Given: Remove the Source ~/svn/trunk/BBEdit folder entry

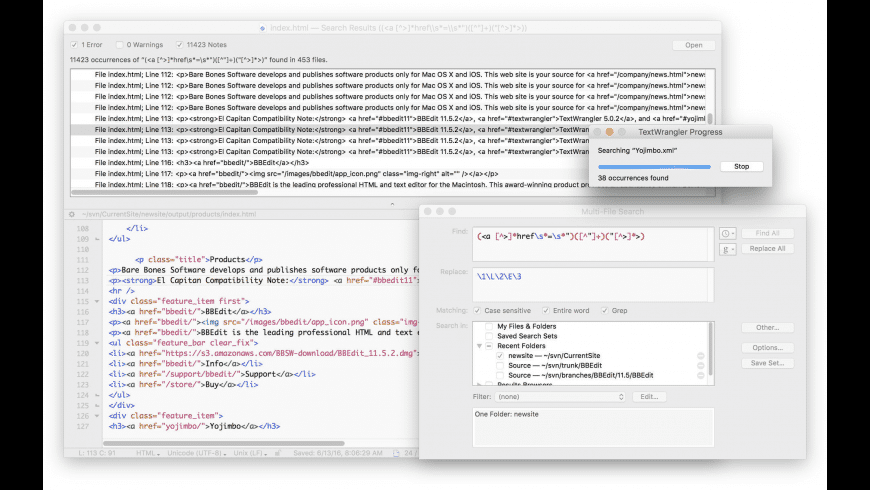Looking at the screenshot, I should [701, 366].
